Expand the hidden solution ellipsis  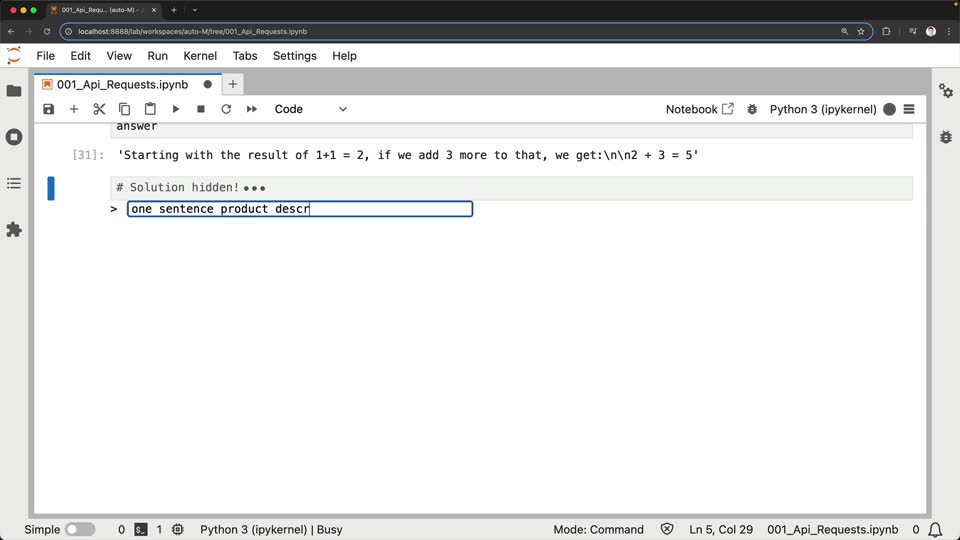(254, 188)
